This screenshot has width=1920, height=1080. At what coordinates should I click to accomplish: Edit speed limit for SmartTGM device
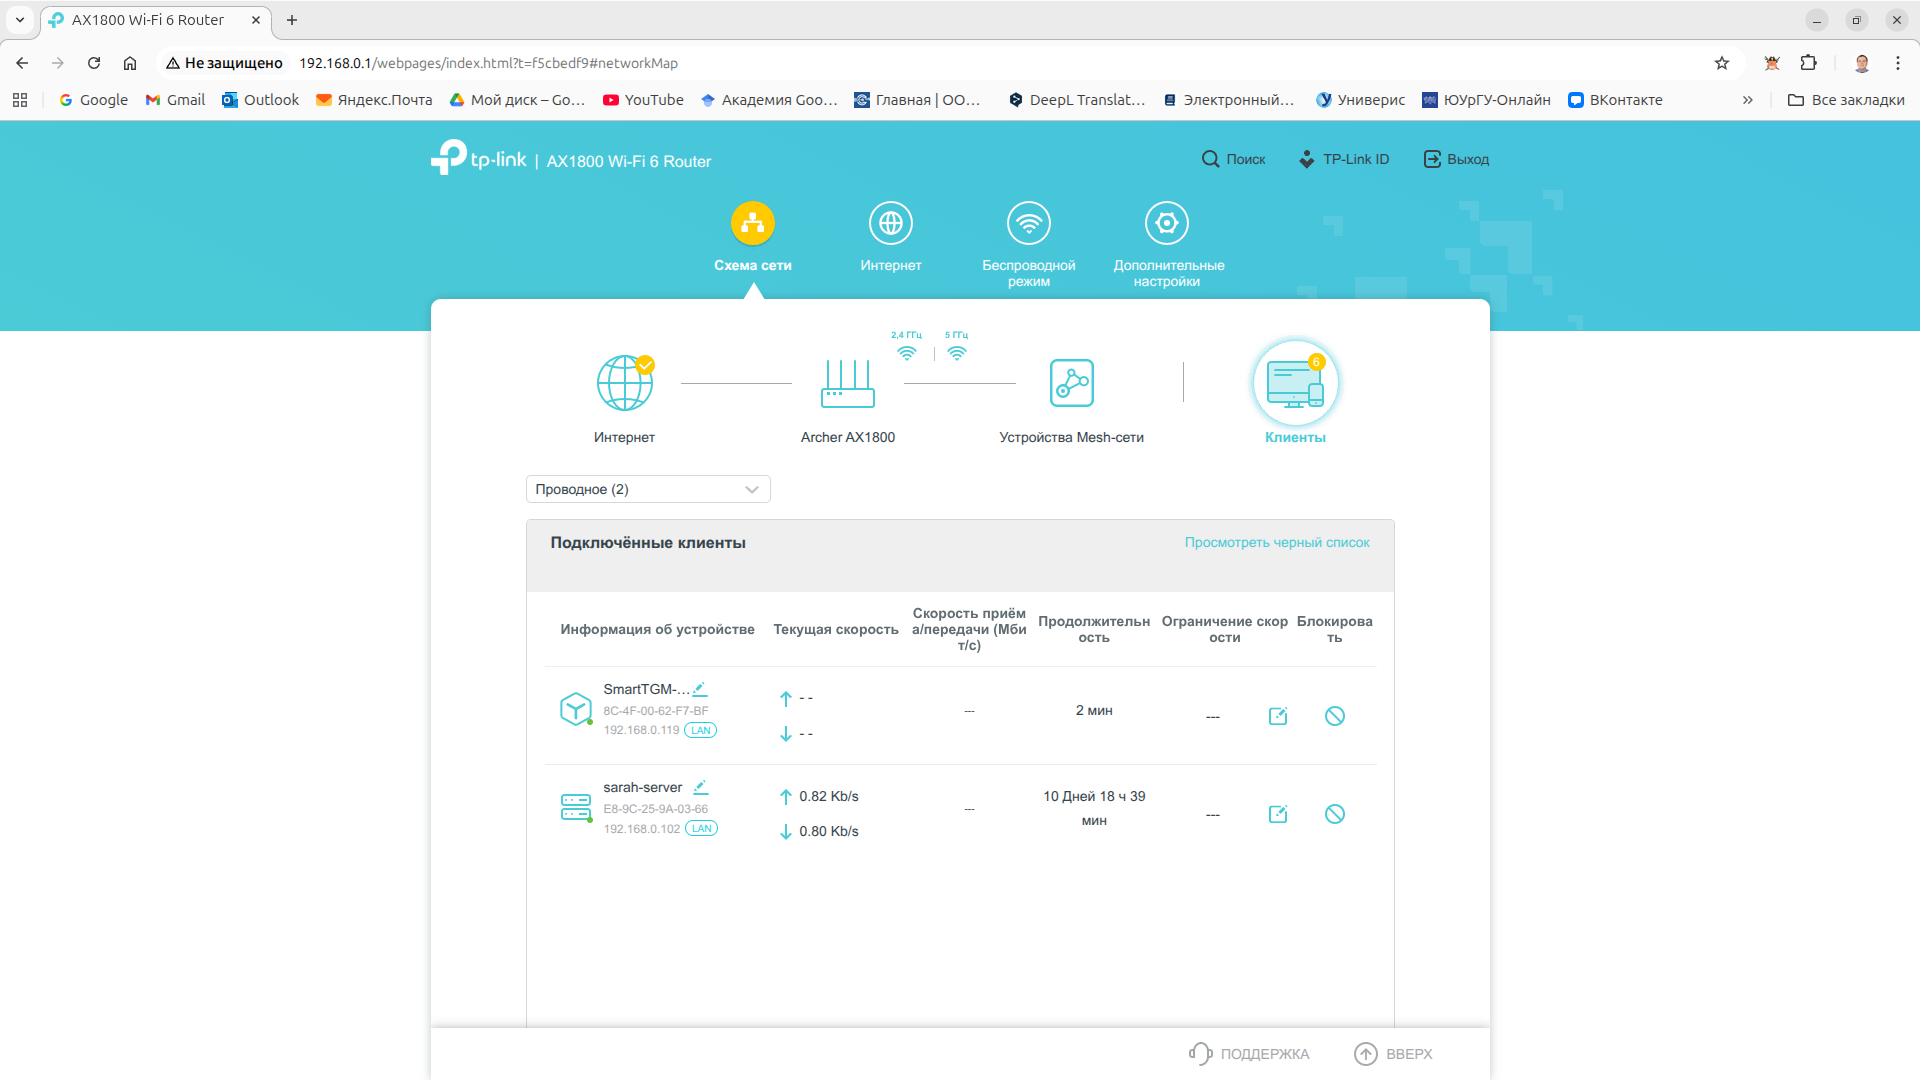tap(1278, 716)
